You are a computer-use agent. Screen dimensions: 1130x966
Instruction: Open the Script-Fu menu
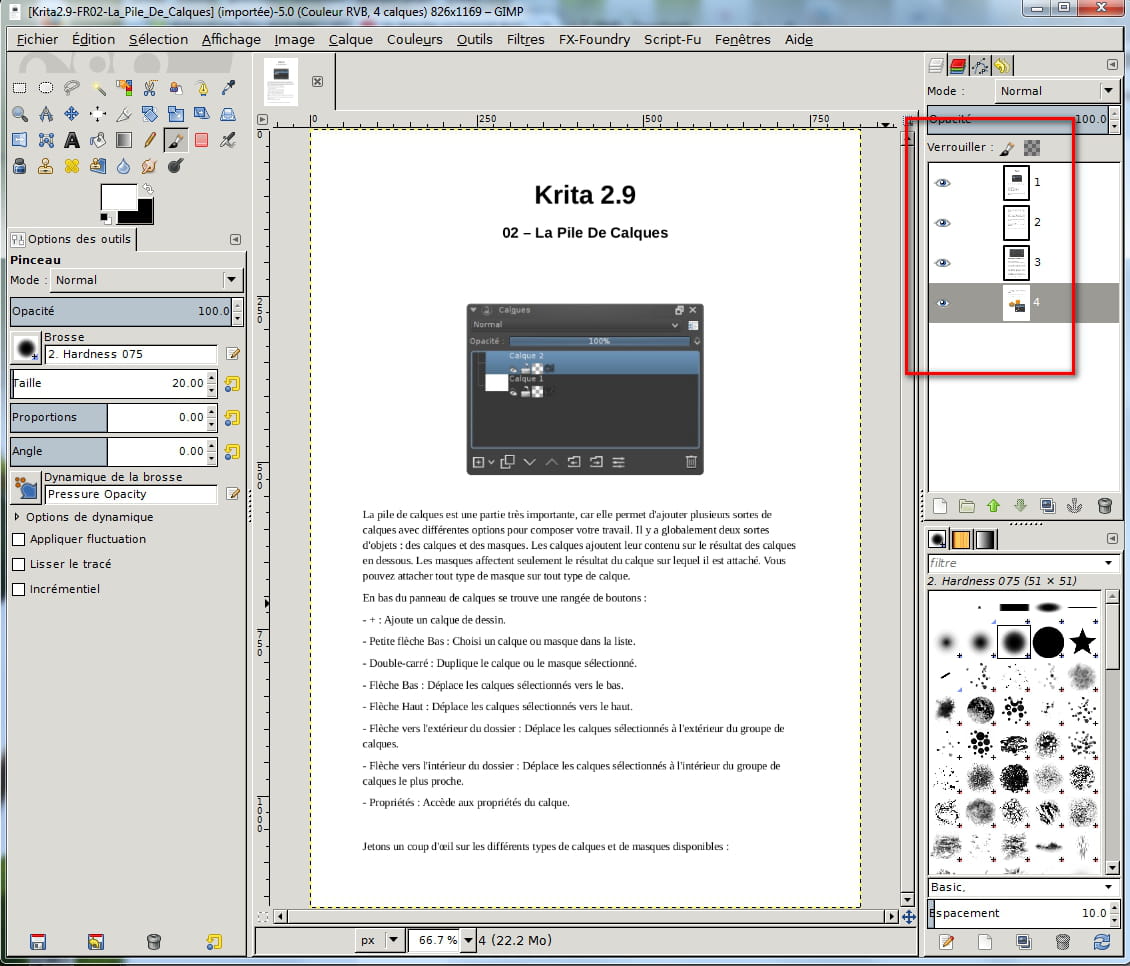672,40
